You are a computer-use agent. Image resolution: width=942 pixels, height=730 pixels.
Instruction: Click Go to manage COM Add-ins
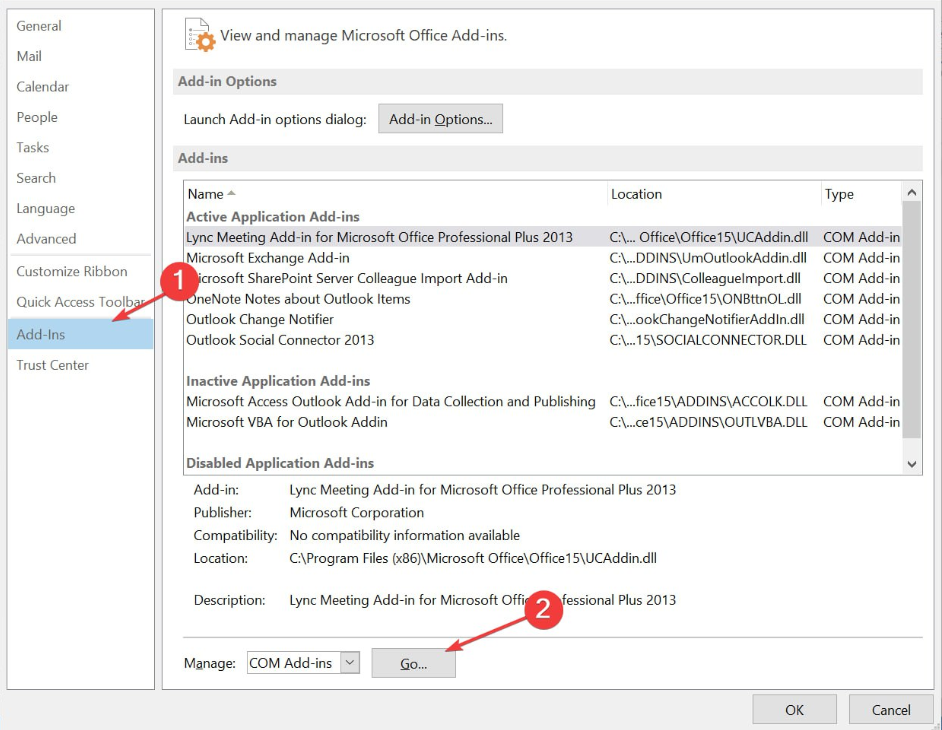tap(413, 663)
